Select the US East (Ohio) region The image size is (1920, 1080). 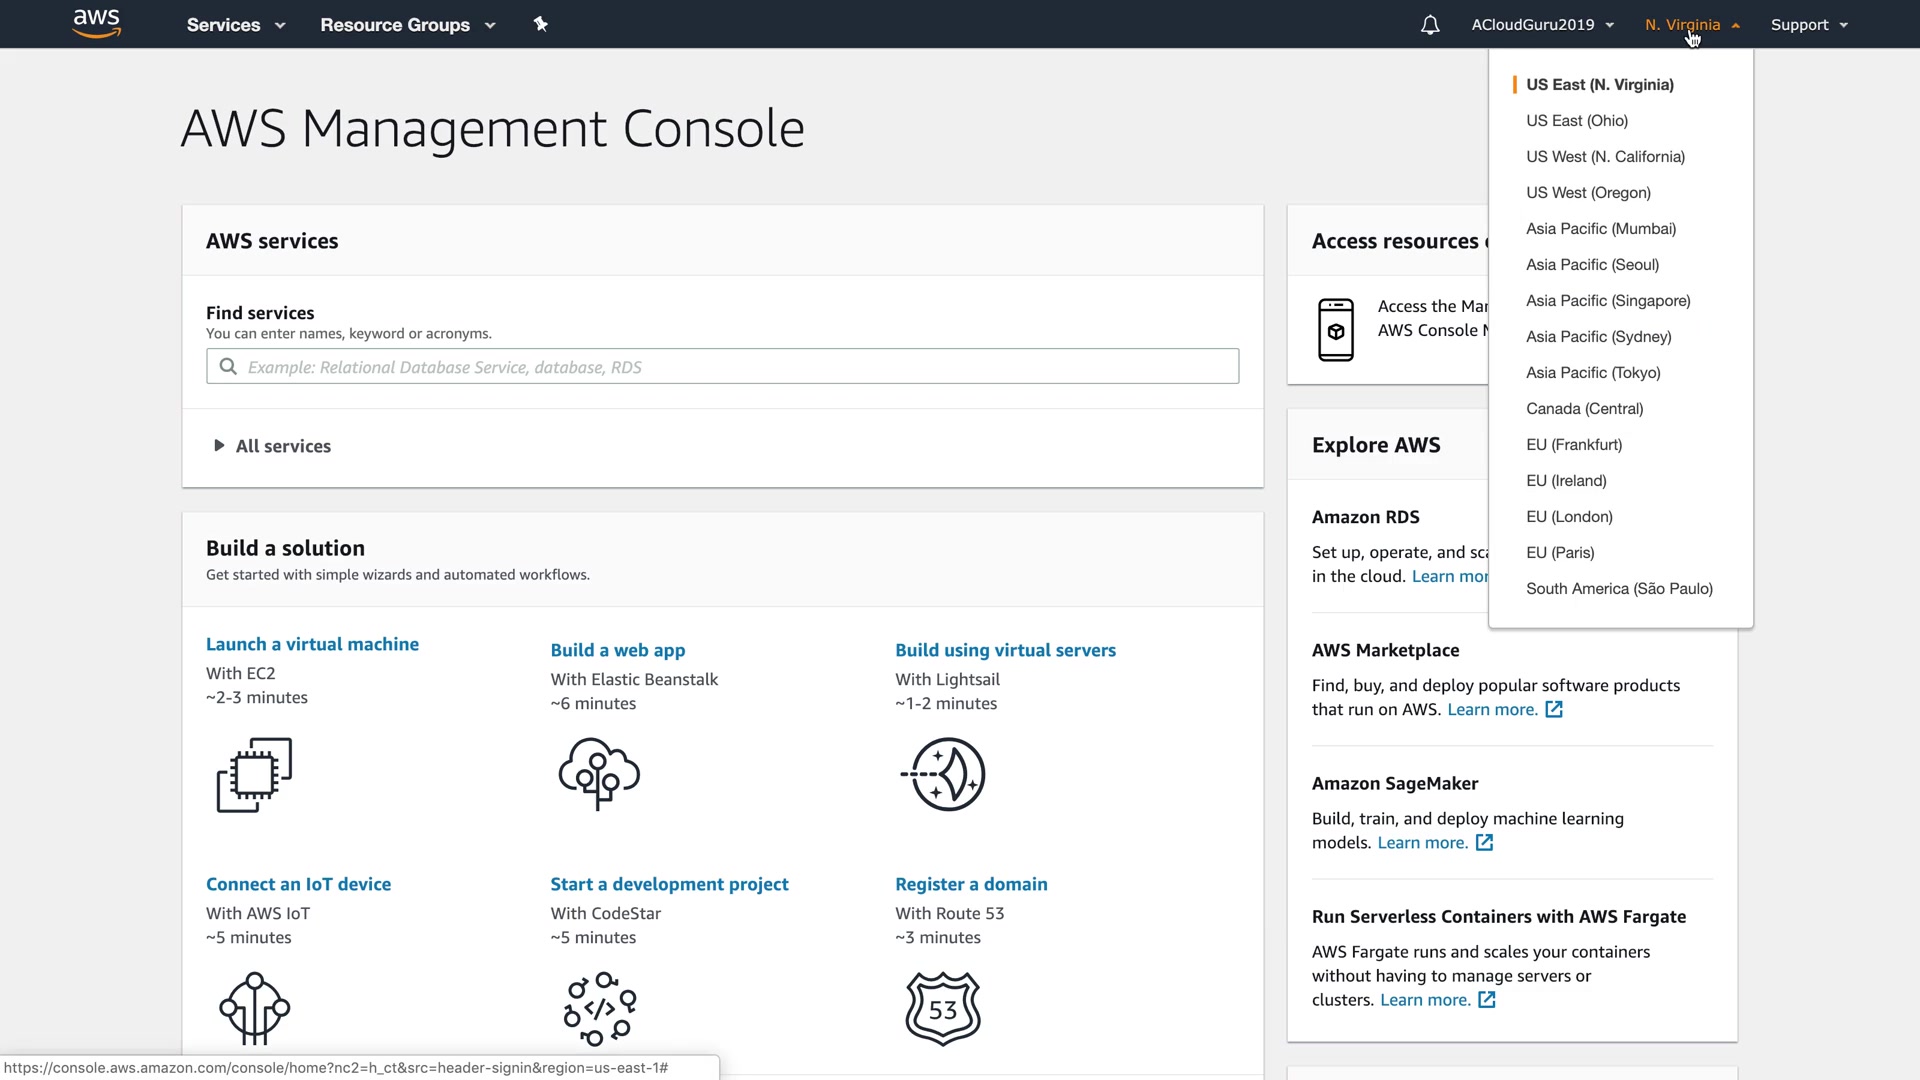pyautogui.click(x=1577, y=121)
